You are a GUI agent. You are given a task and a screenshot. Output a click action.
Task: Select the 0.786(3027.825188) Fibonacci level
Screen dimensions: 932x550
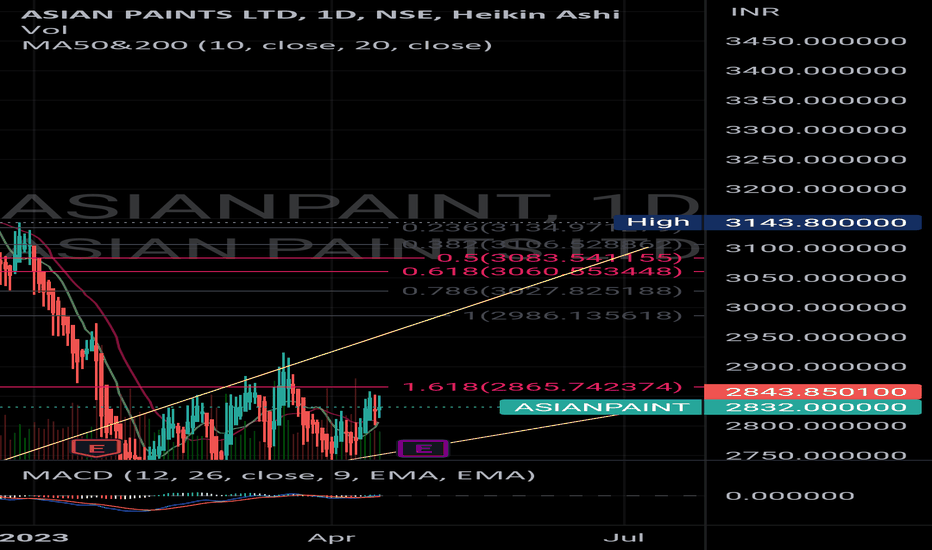tap(542, 291)
